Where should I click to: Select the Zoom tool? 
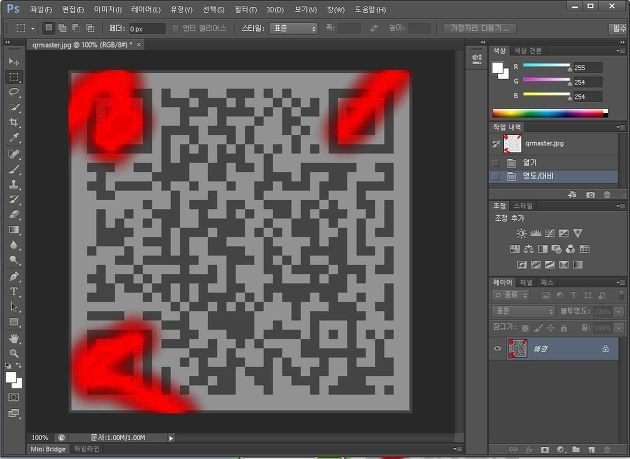tap(14, 354)
